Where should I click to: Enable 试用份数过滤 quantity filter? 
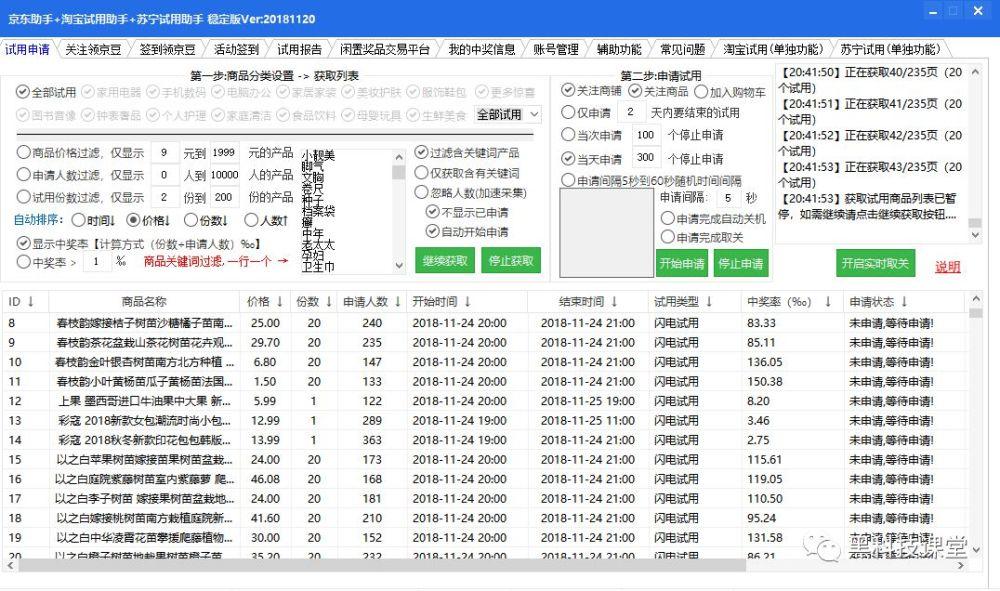pyautogui.click(x=24, y=197)
